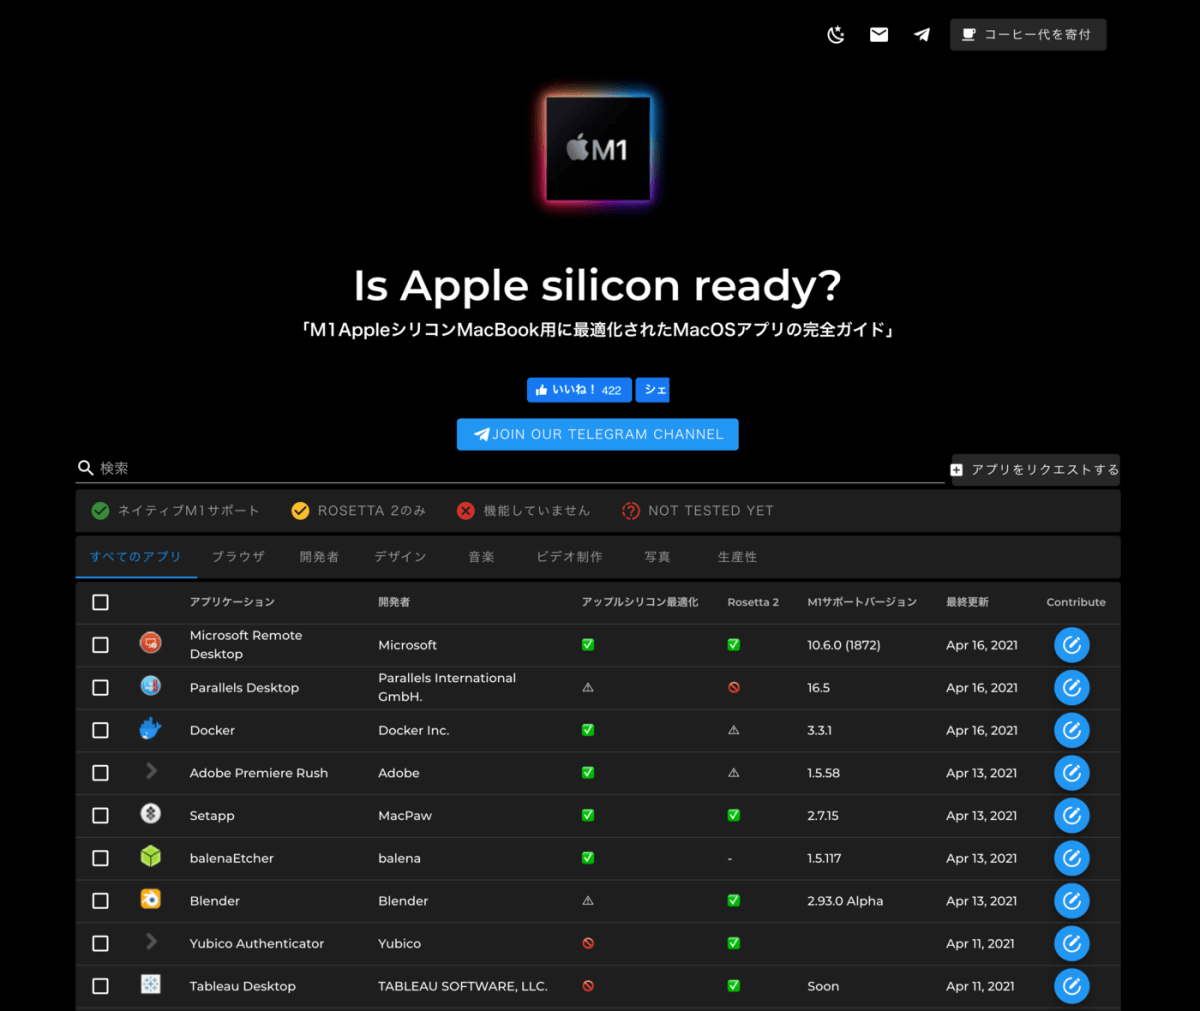Filter by NOT TESTED YET icon

pyautogui.click(x=698, y=511)
